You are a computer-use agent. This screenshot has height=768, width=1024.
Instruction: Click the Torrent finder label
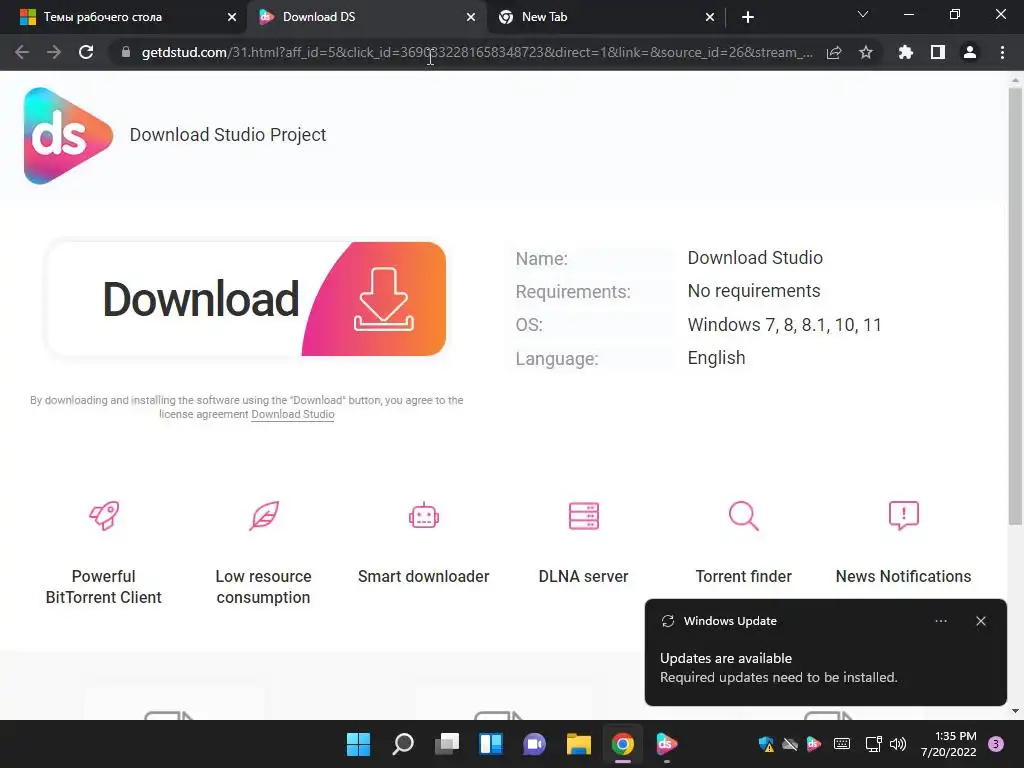(x=743, y=577)
